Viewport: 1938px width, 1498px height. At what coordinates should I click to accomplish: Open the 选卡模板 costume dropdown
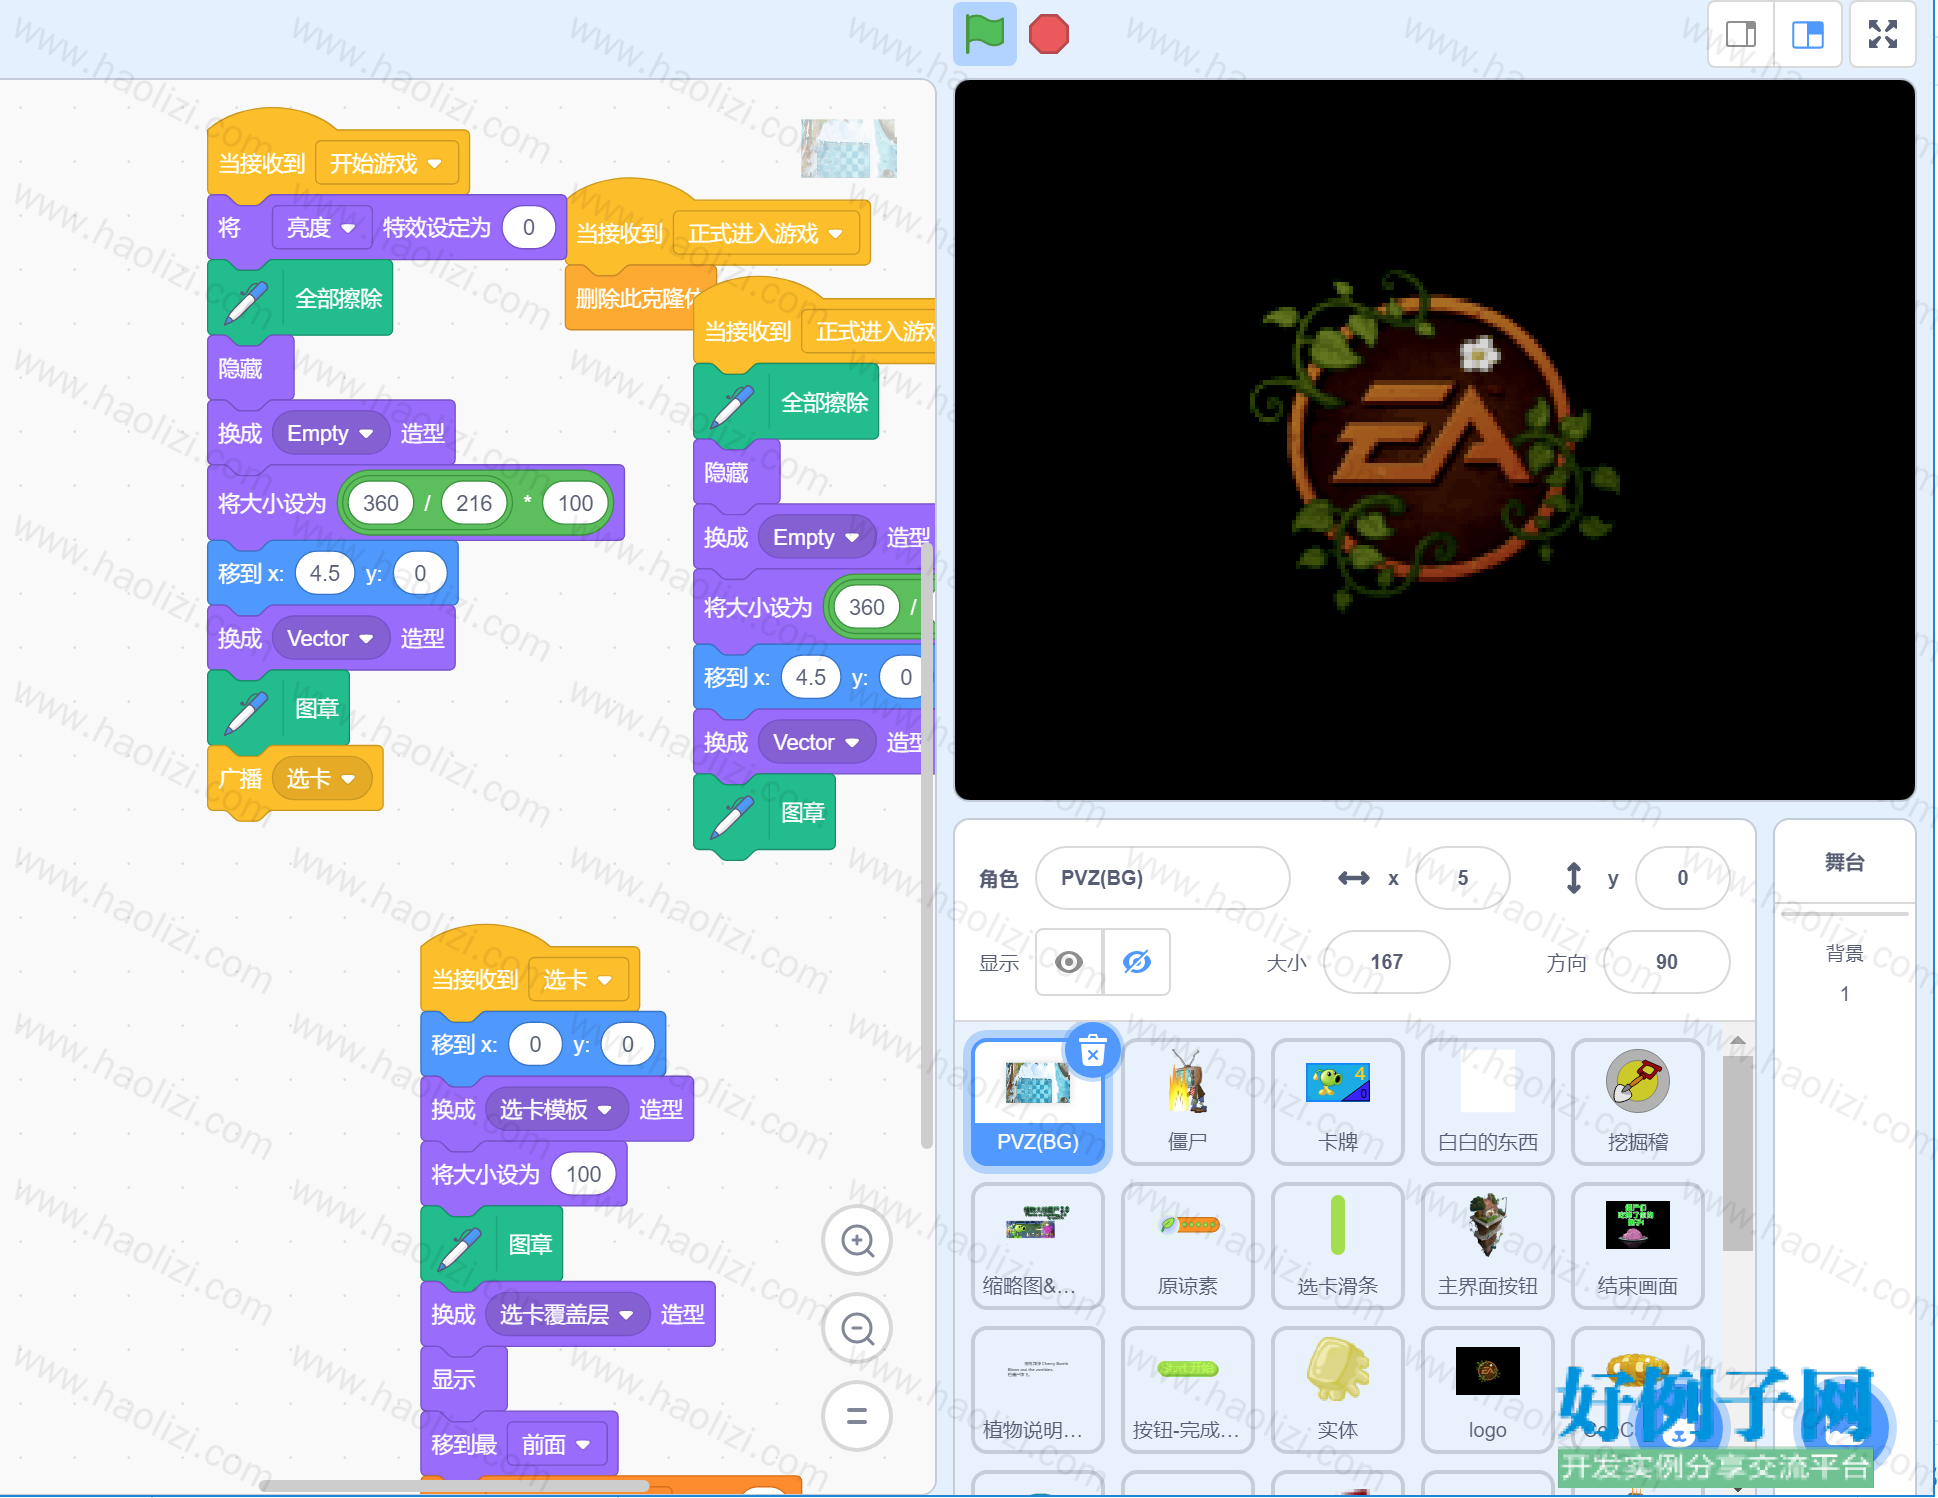click(x=556, y=1110)
